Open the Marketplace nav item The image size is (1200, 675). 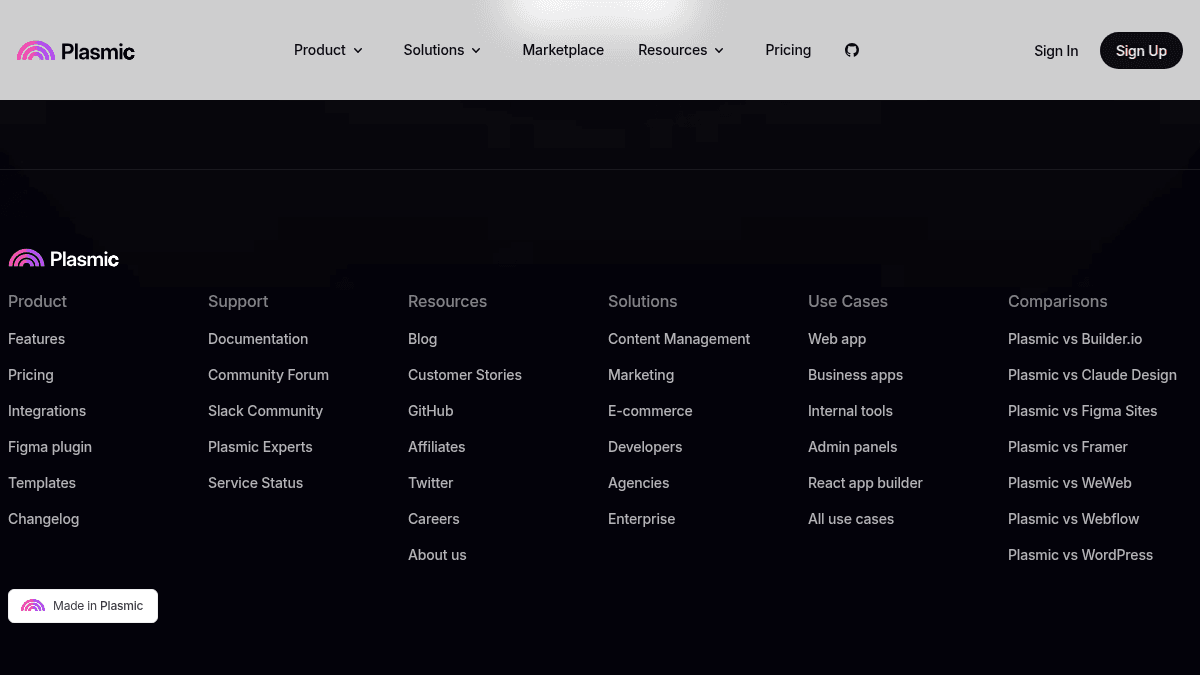[563, 50]
